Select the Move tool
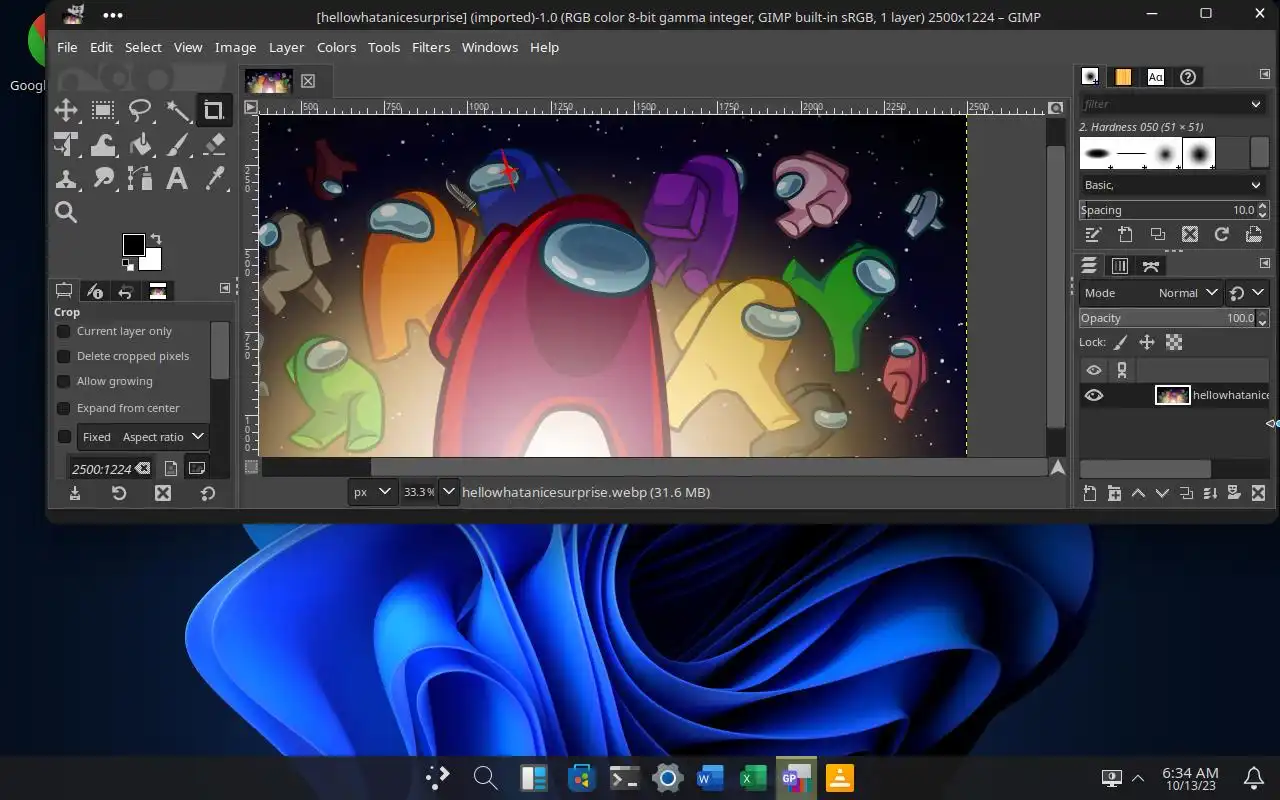The height and width of the screenshot is (800, 1280). [x=66, y=110]
